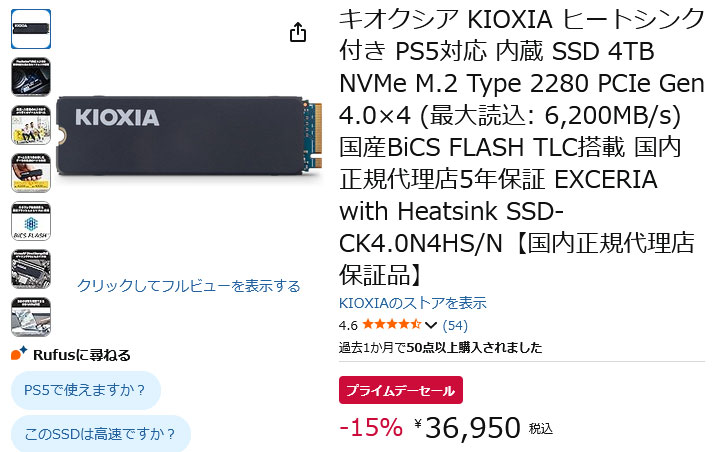Select the BiCS FLASH logo thumbnail
The width and height of the screenshot is (724, 452).
pyautogui.click(x=31, y=221)
